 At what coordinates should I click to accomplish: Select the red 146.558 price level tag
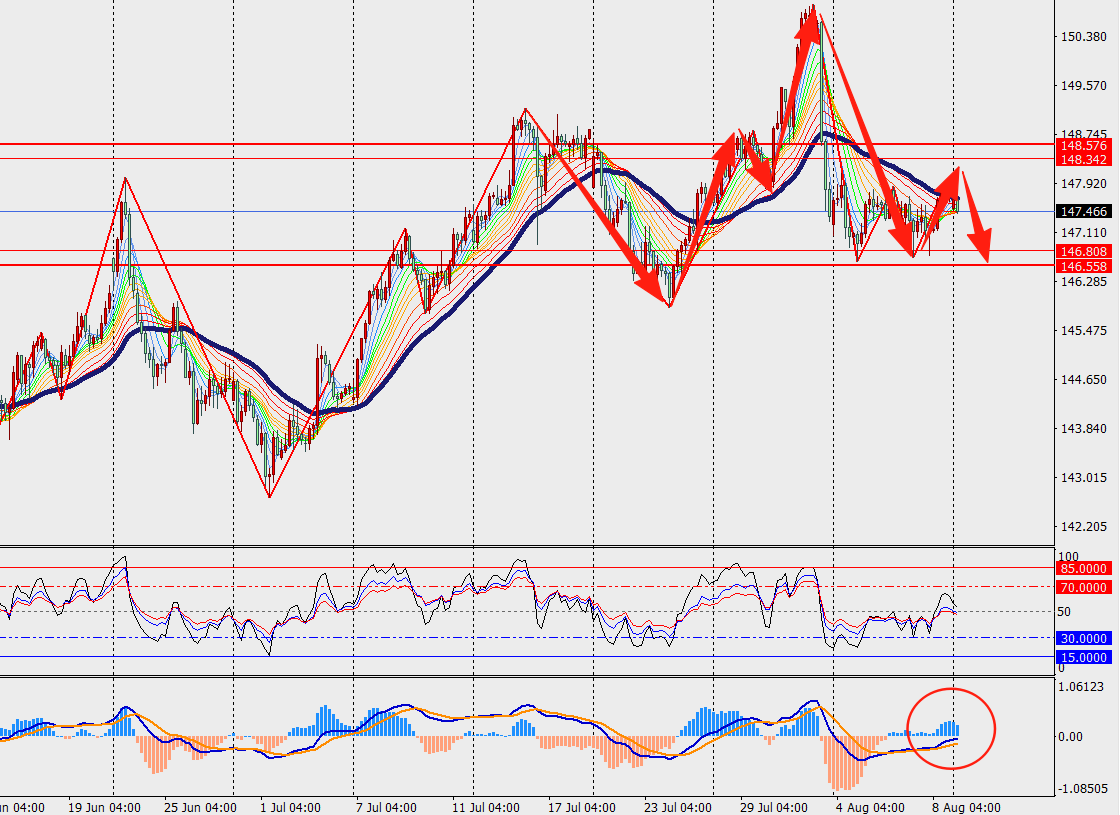(1084, 266)
